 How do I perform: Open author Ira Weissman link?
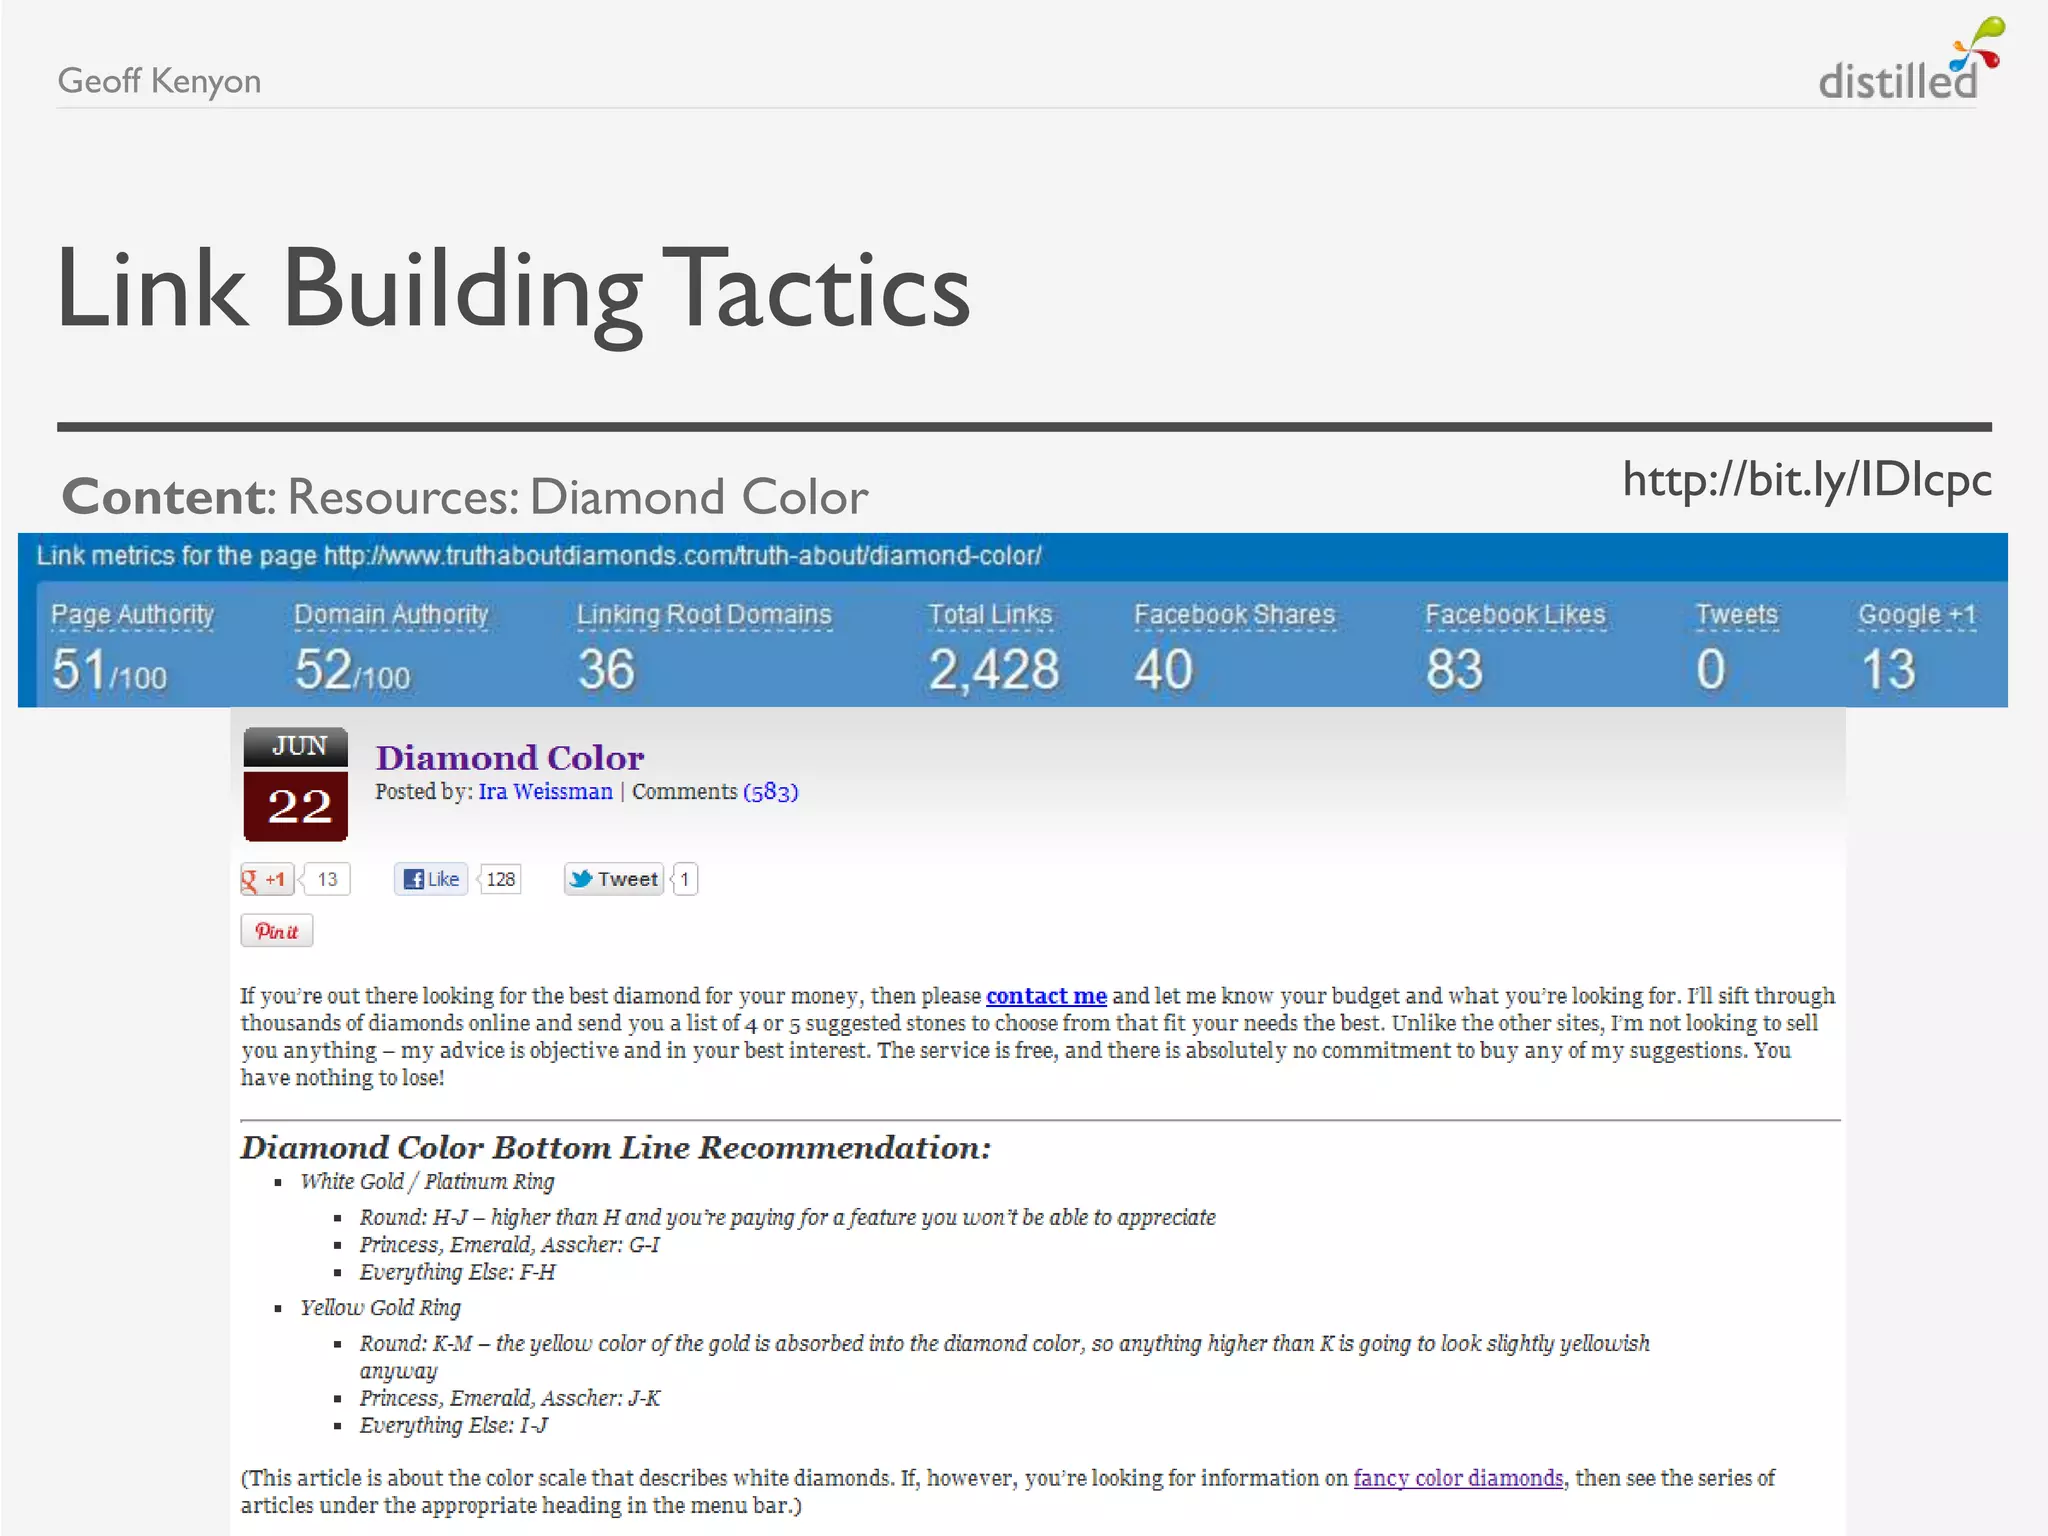click(x=545, y=792)
